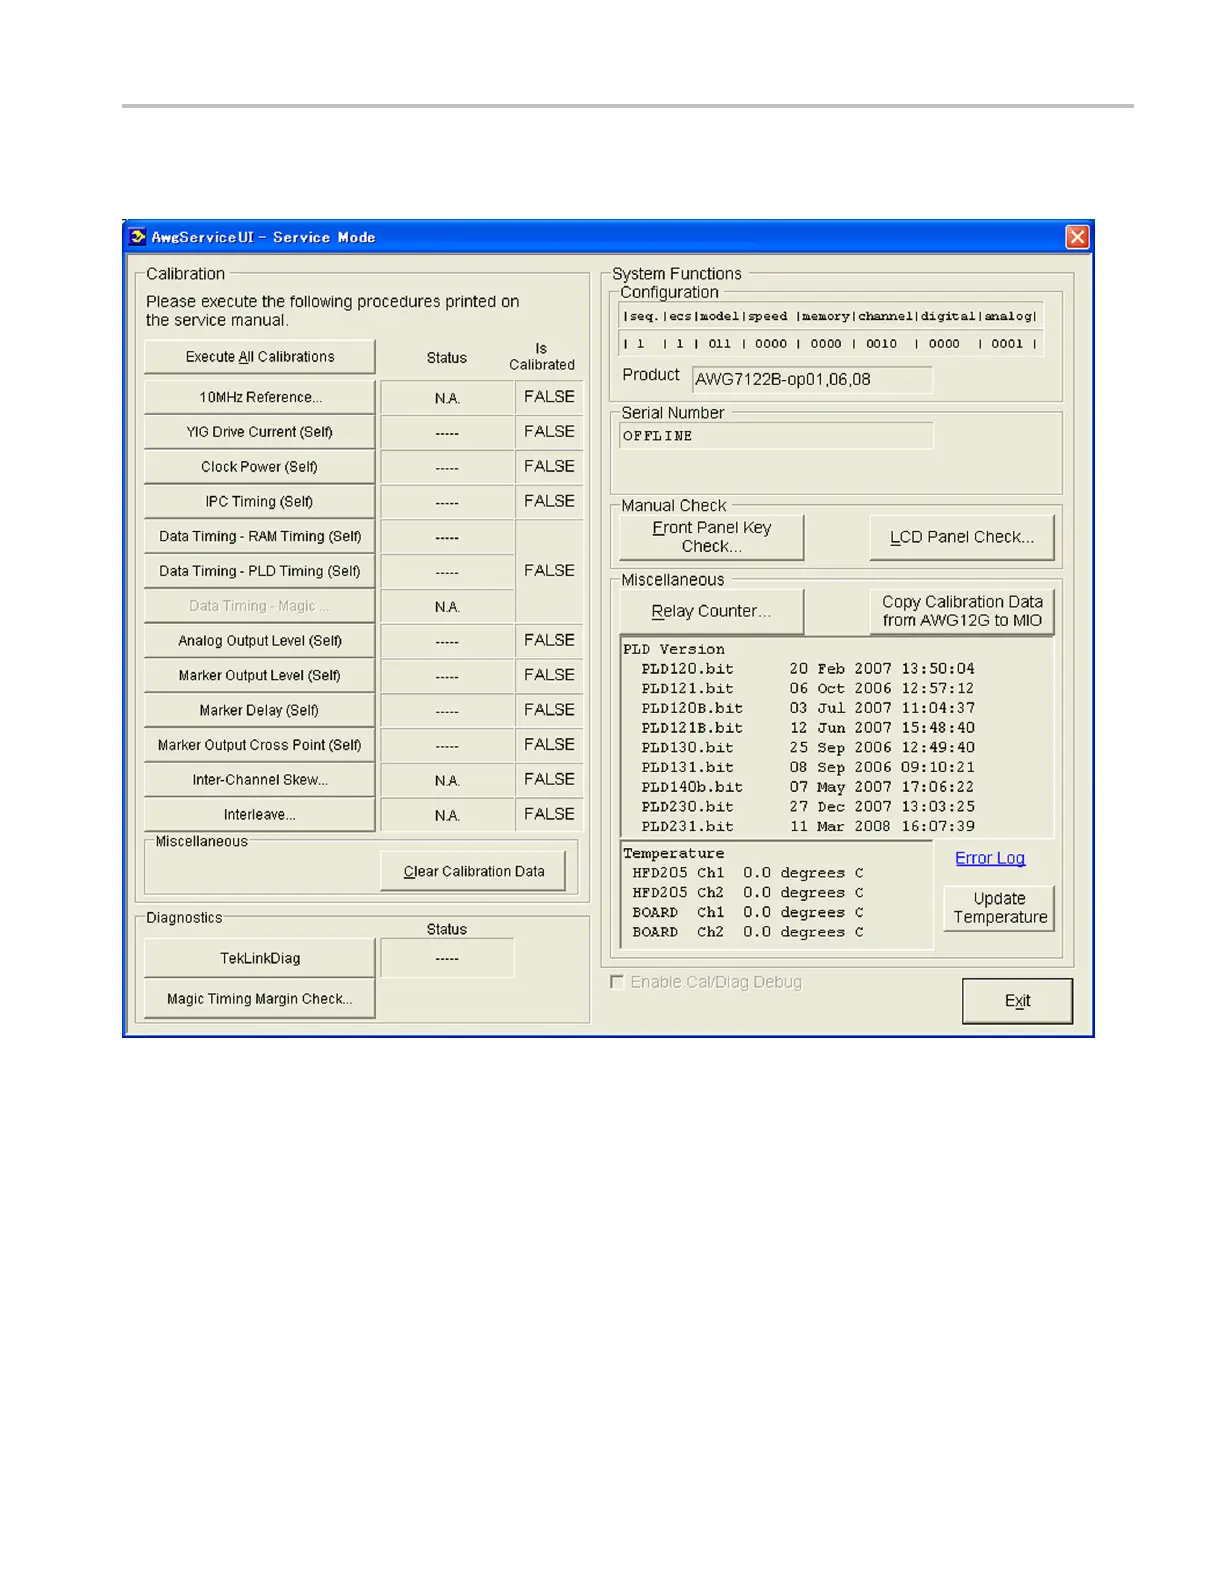Select PLD130.bit version row
Image resolution: width=1224 pixels, height=1584 pixels.
coord(808,748)
